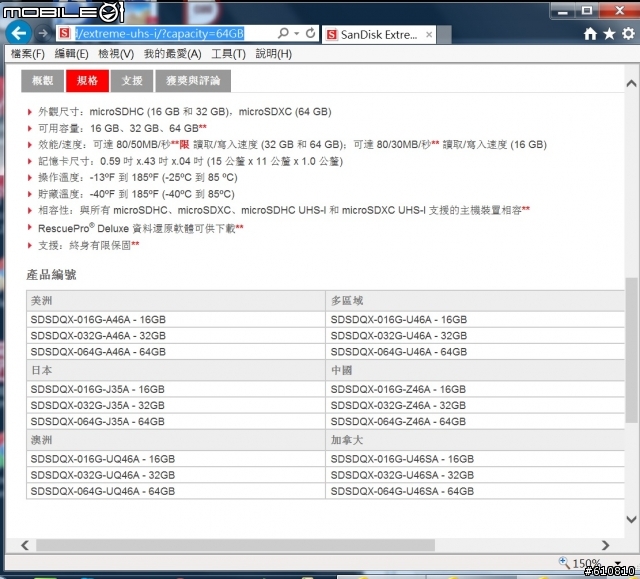Click the 操作溫度 specification line
This screenshot has height=579, width=640.
tap(138, 177)
